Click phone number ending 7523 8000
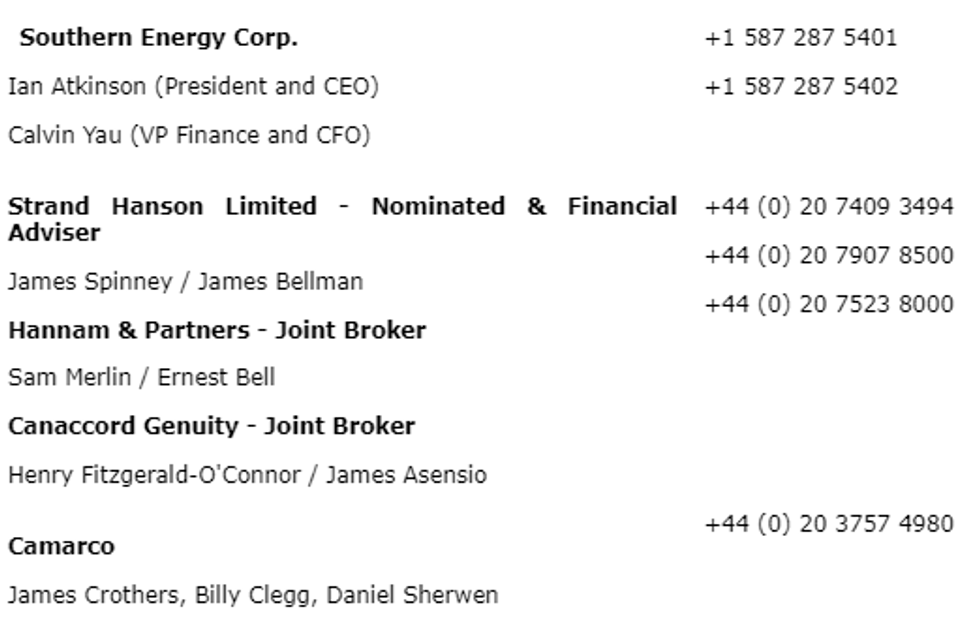The image size is (980, 618). pyautogui.click(x=829, y=304)
